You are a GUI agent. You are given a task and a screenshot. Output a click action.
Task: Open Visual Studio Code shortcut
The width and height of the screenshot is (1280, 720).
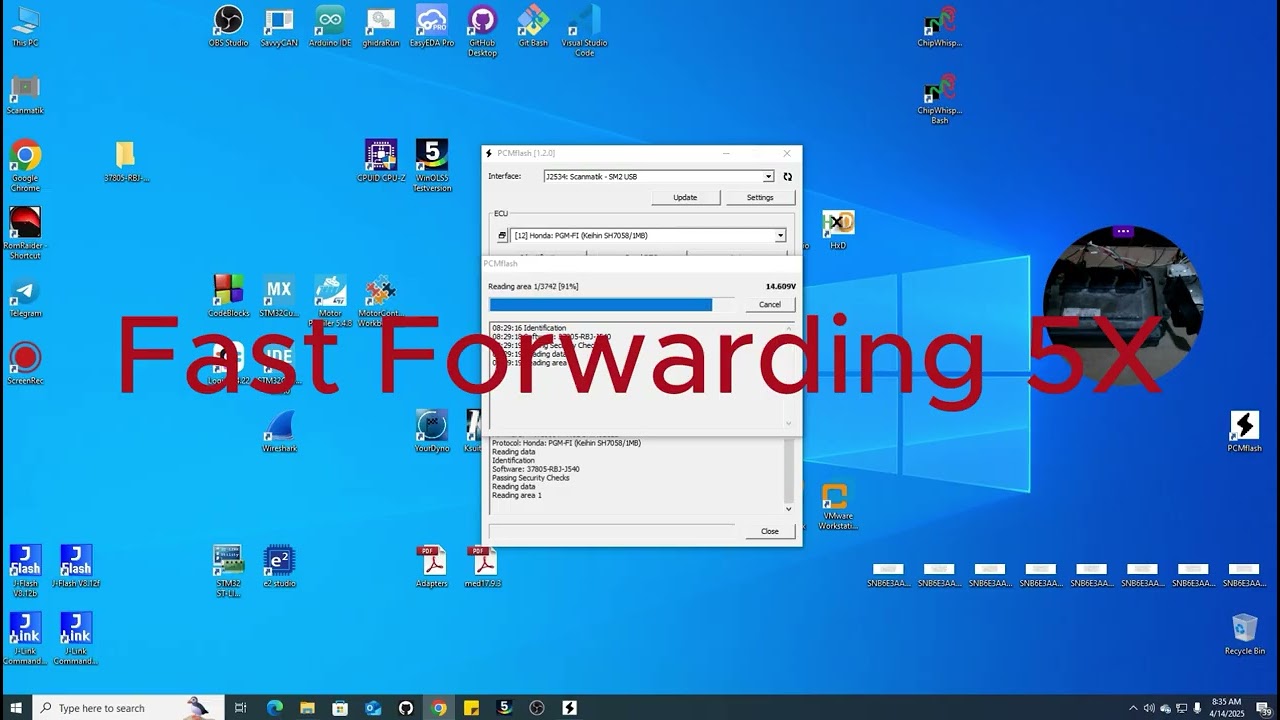584,30
